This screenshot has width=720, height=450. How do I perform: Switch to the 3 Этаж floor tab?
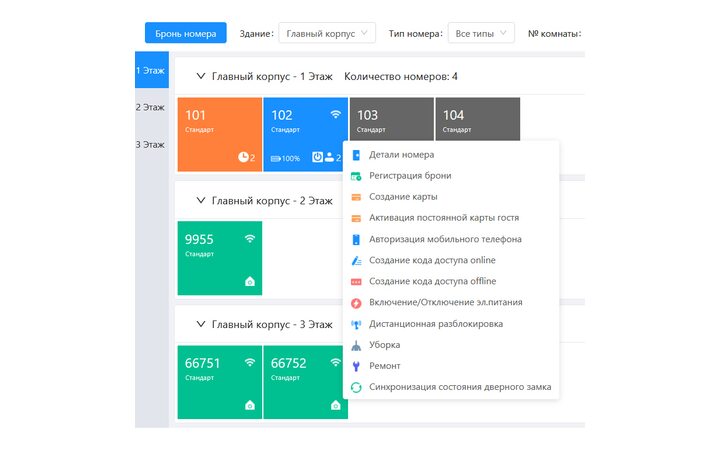[x=150, y=144]
